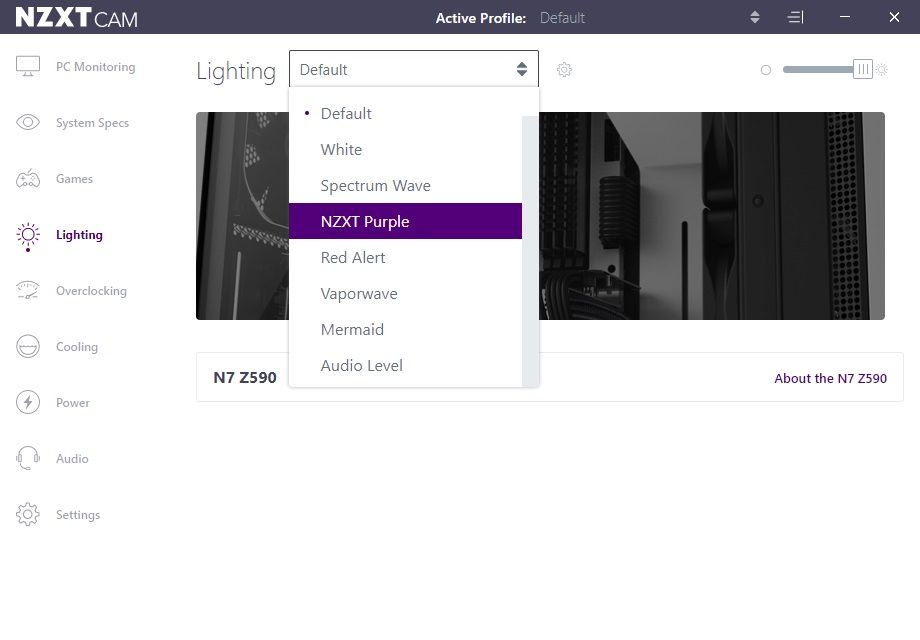Open the Cooling page
The image size is (920, 640).
(77, 347)
